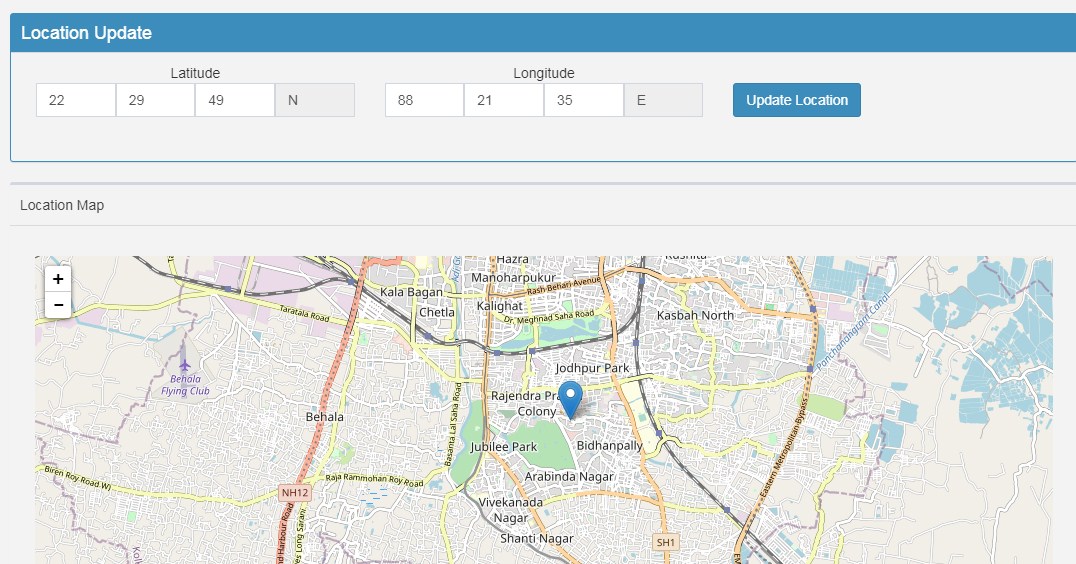The width and height of the screenshot is (1076, 564).
Task: Focus the latitude seconds field
Action: point(235,100)
